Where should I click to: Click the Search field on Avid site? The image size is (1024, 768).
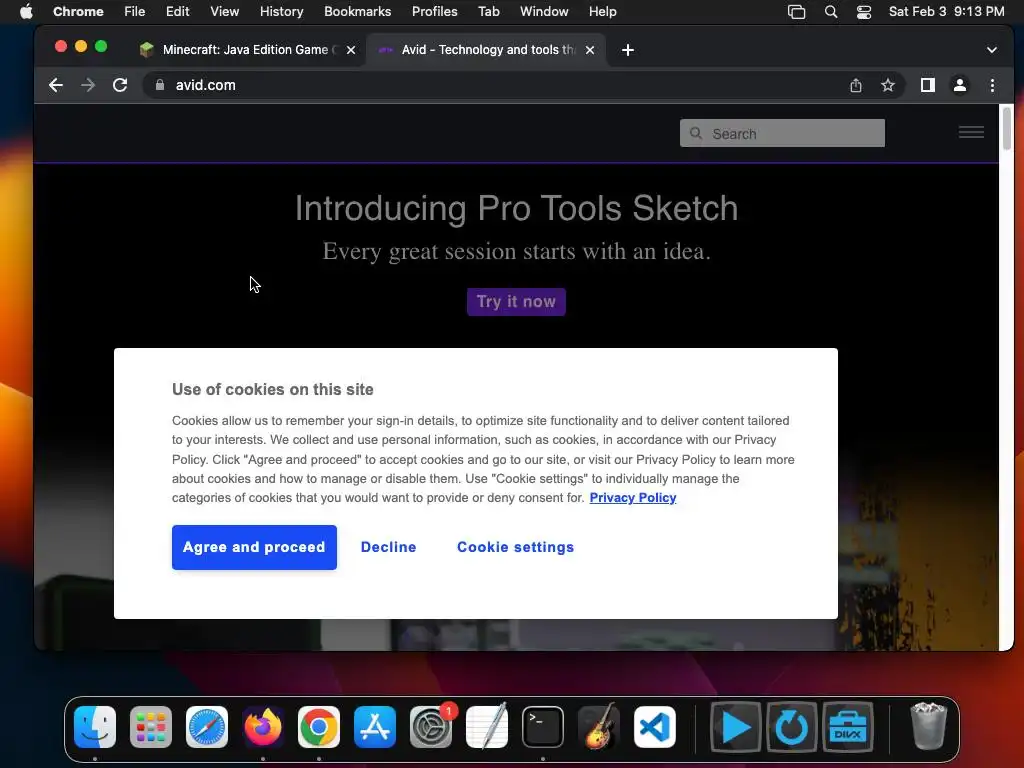(782, 133)
